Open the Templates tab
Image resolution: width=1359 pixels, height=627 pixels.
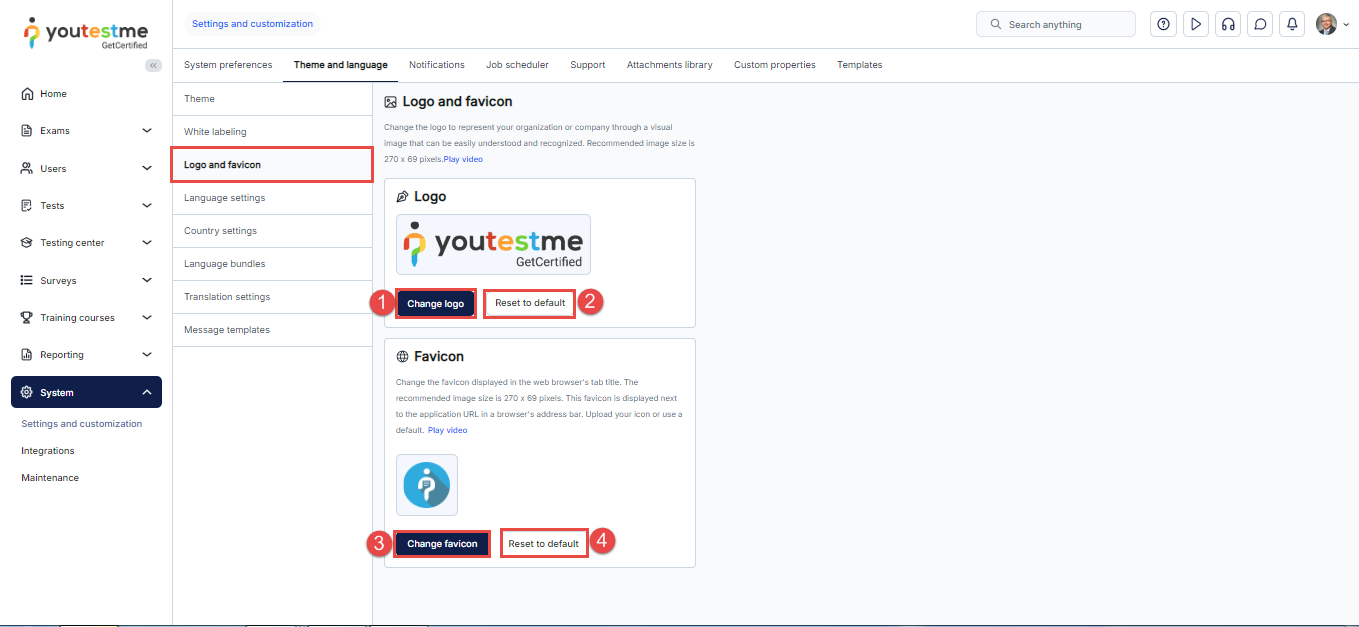click(860, 65)
